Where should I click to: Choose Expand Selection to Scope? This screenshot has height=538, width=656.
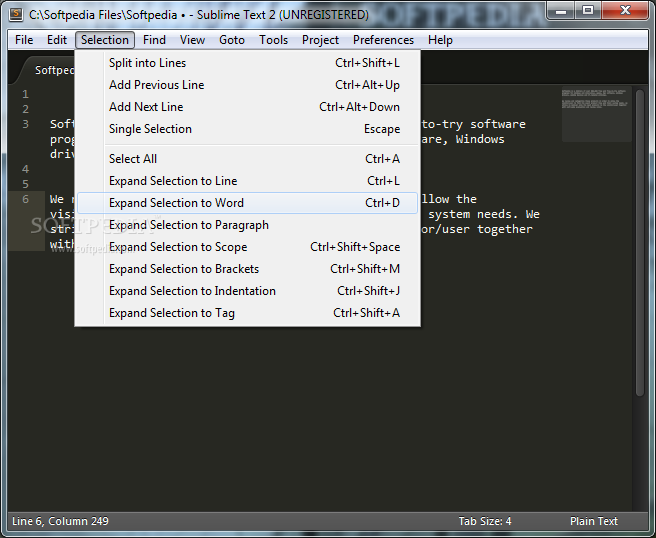pos(247,247)
